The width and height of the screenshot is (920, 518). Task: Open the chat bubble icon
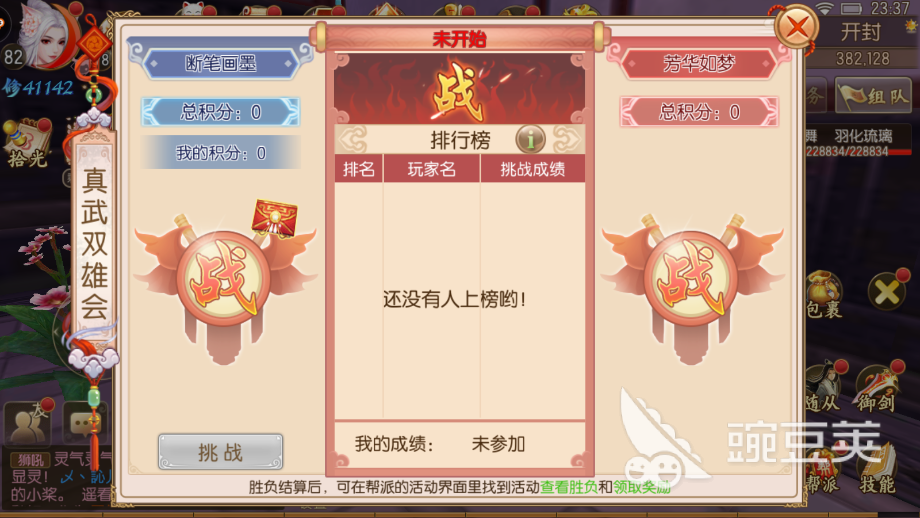click(x=85, y=424)
